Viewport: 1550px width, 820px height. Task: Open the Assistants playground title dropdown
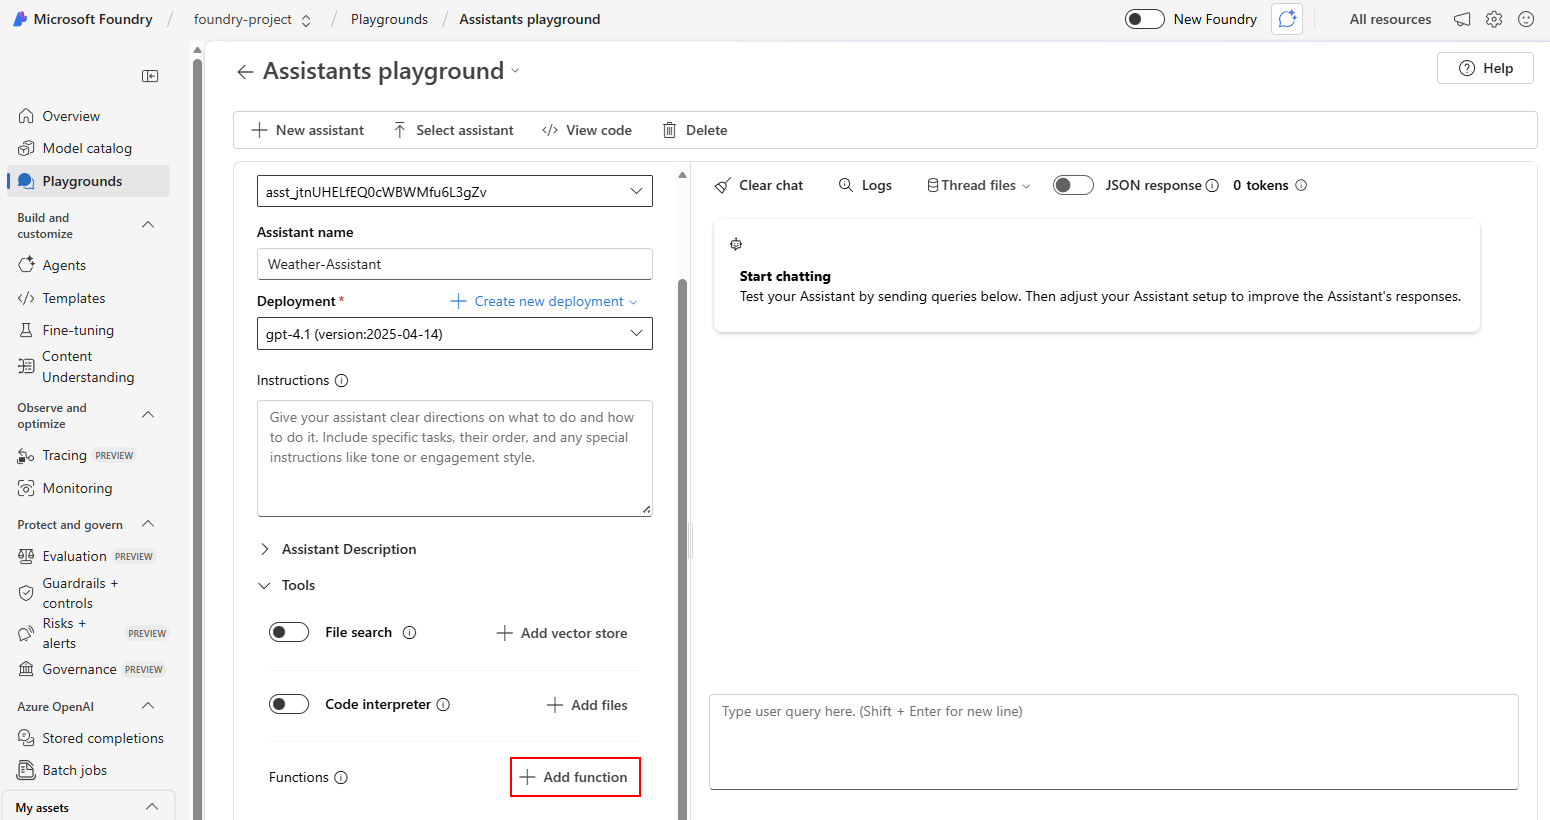click(x=516, y=71)
